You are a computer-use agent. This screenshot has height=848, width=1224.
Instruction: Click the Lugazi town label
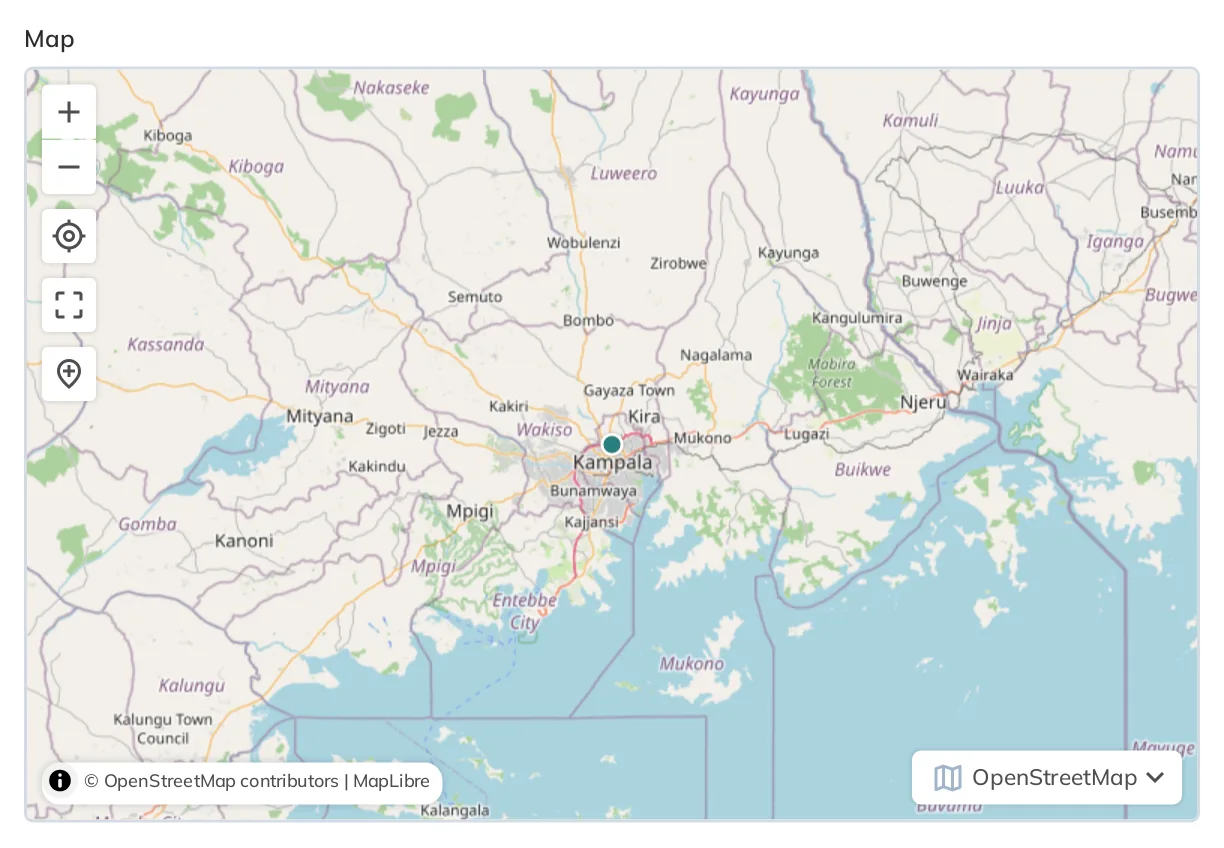807,434
